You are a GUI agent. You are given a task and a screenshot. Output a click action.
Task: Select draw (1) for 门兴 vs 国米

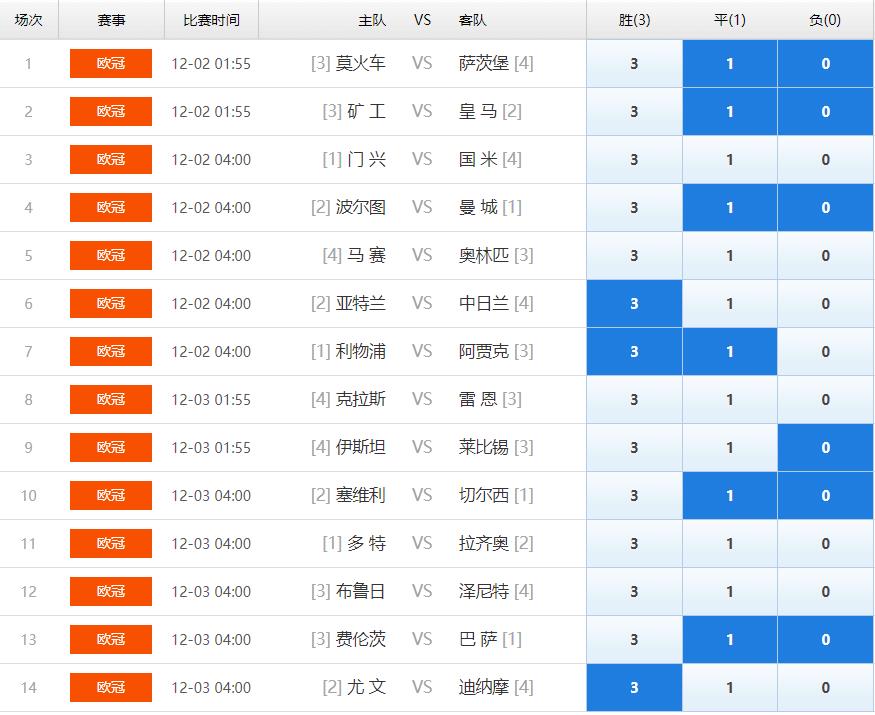(729, 160)
